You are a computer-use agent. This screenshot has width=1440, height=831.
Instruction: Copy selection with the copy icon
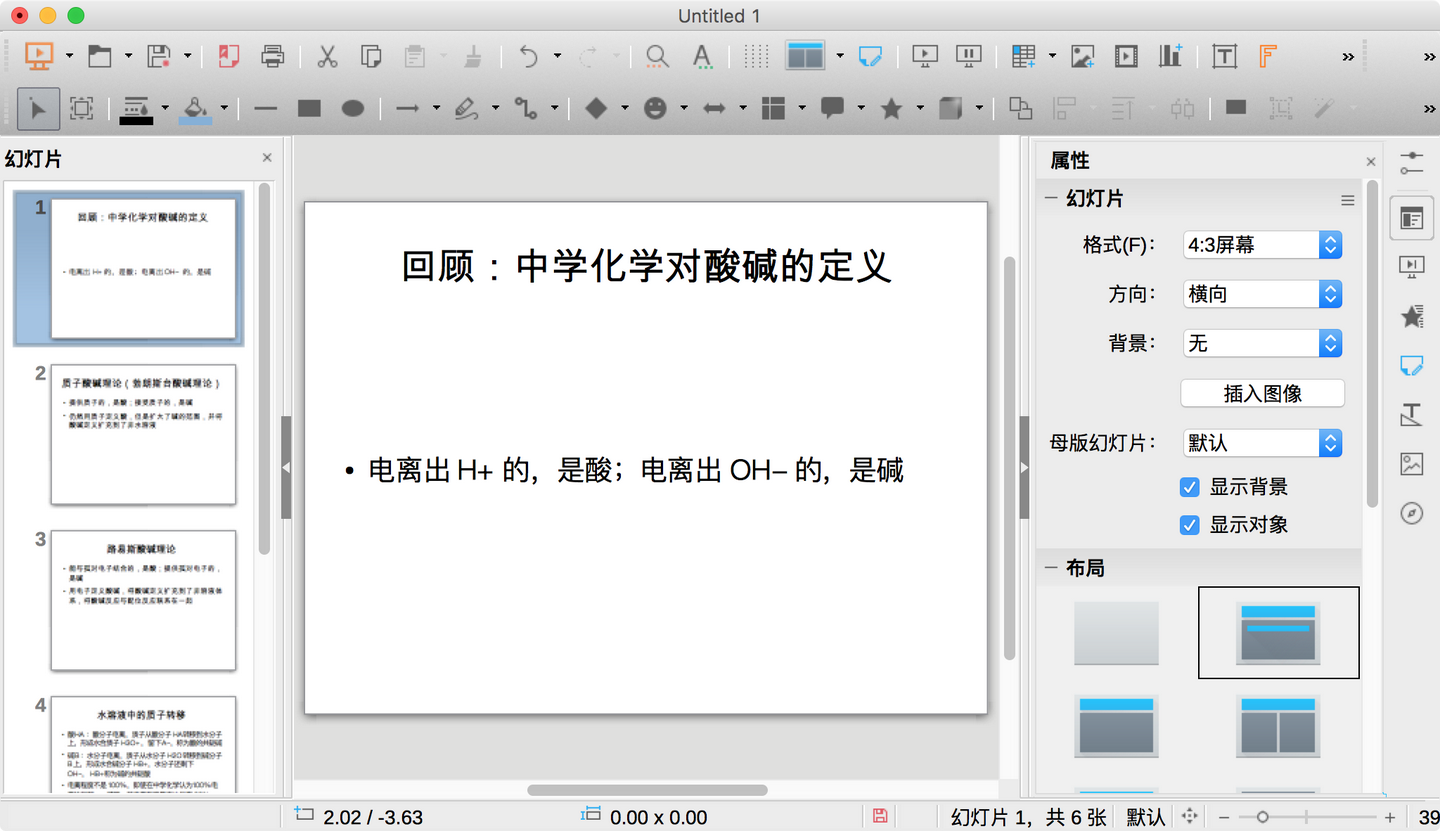pyautogui.click(x=371, y=56)
